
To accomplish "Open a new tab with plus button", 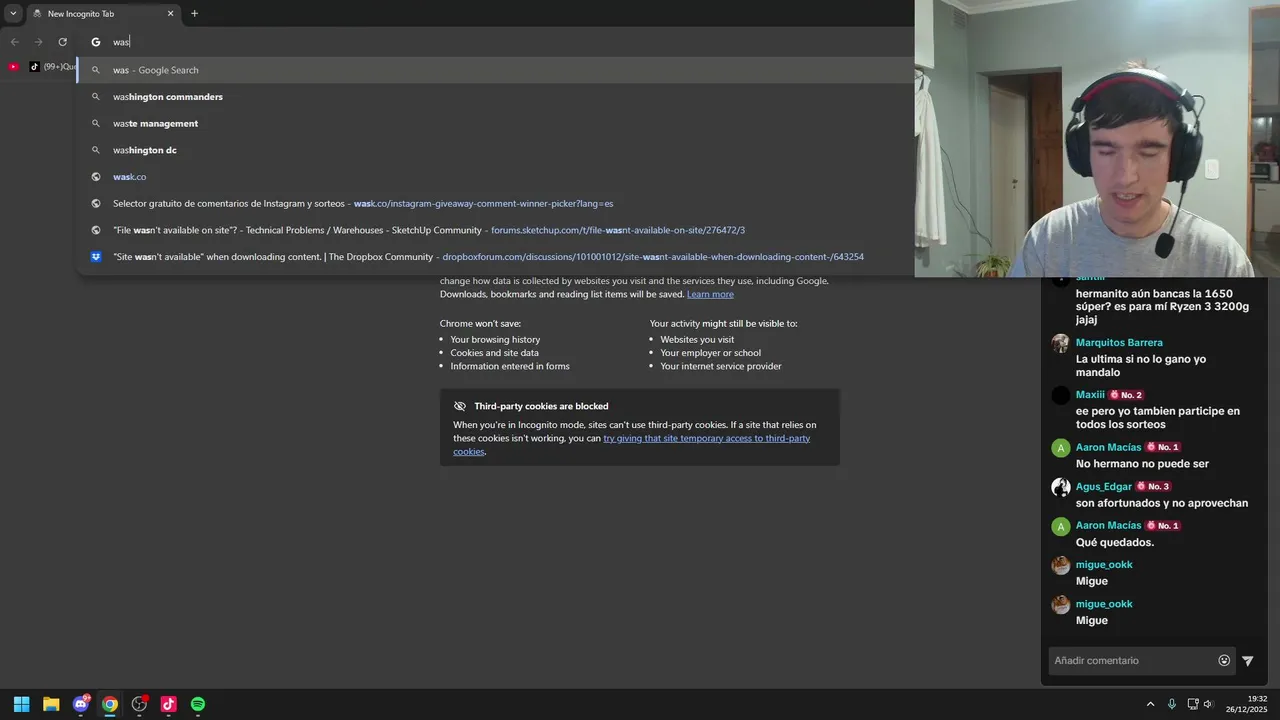I will click(194, 14).
